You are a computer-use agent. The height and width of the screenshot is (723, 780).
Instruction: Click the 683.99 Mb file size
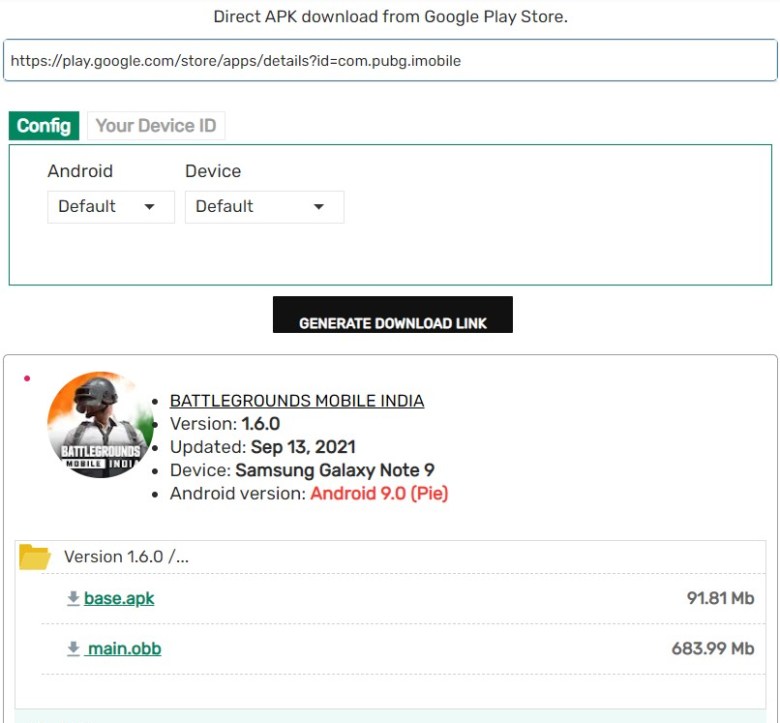point(712,648)
